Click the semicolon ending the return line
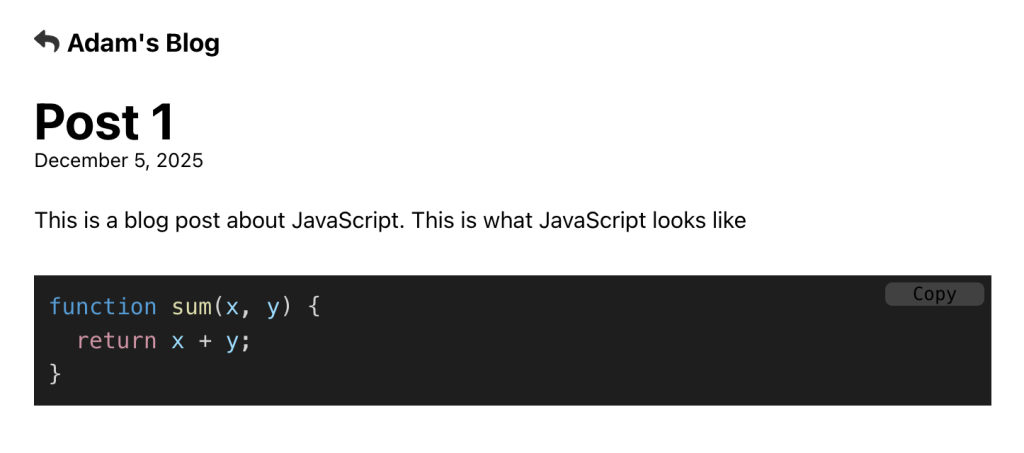 coord(245,342)
